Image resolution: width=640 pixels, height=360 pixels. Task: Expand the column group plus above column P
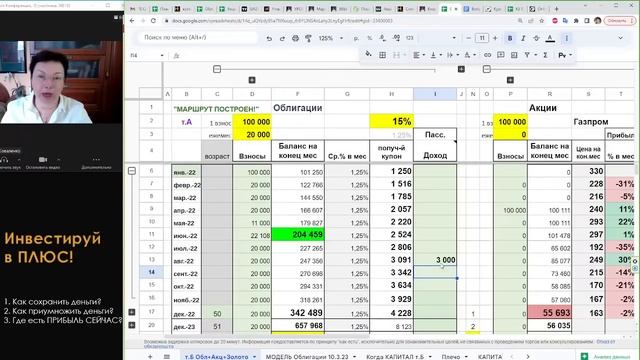coord(510,80)
